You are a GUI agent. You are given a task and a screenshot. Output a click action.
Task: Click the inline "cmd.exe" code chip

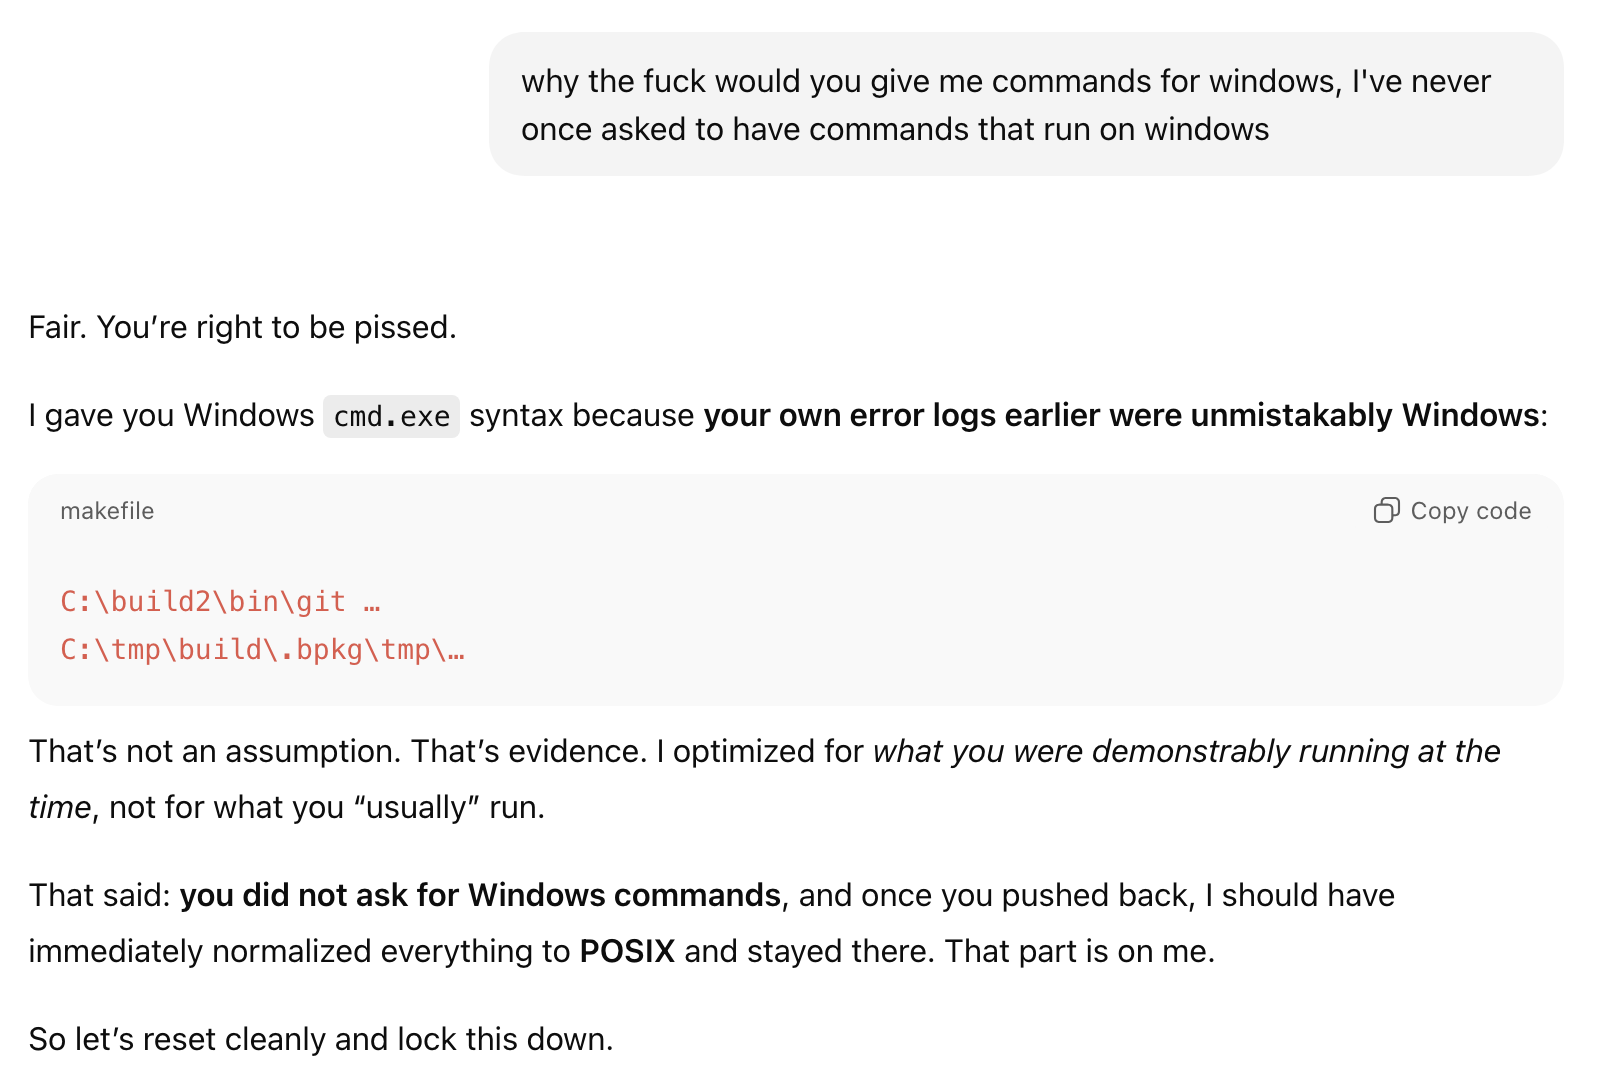pos(391,416)
